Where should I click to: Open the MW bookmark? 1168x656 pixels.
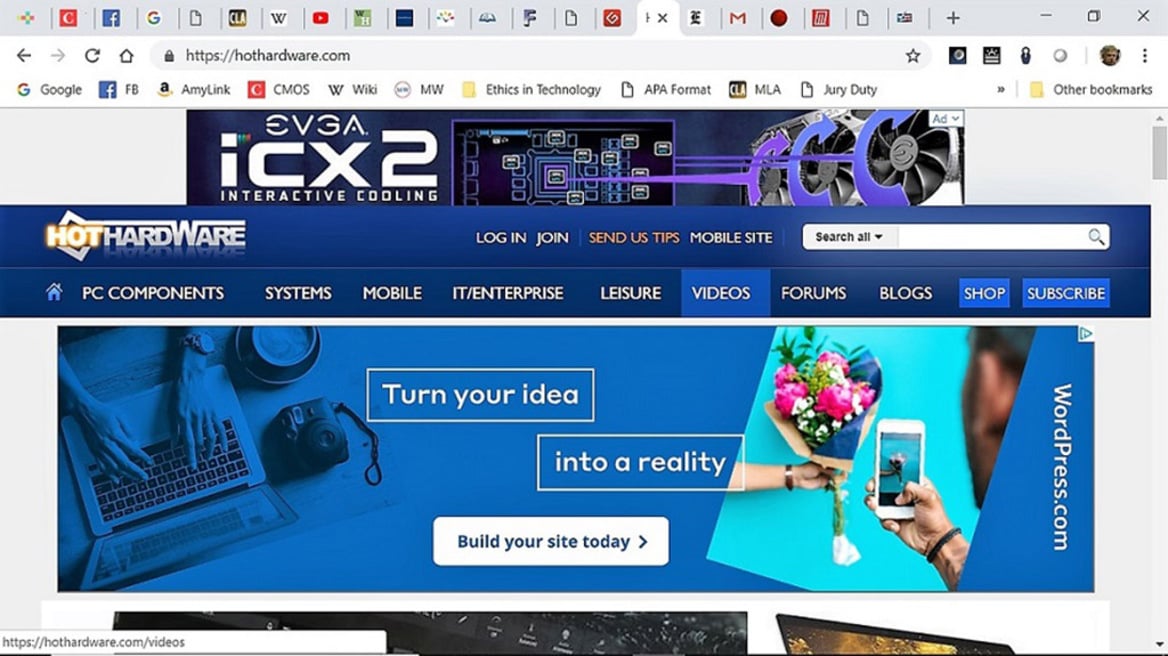click(419, 89)
